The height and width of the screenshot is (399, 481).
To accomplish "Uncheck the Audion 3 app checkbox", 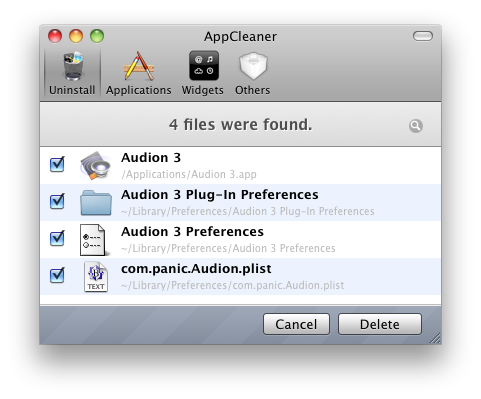I will pyautogui.click(x=57, y=165).
